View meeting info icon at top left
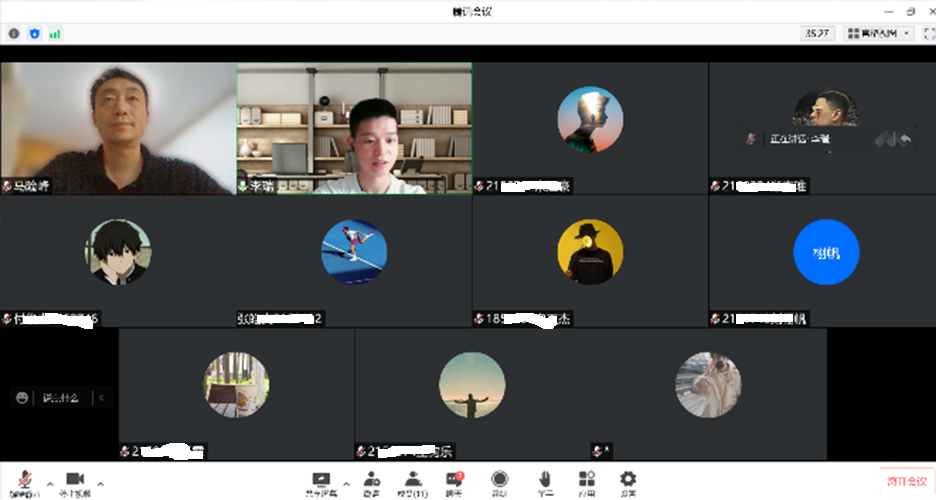 [x=14, y=34]
